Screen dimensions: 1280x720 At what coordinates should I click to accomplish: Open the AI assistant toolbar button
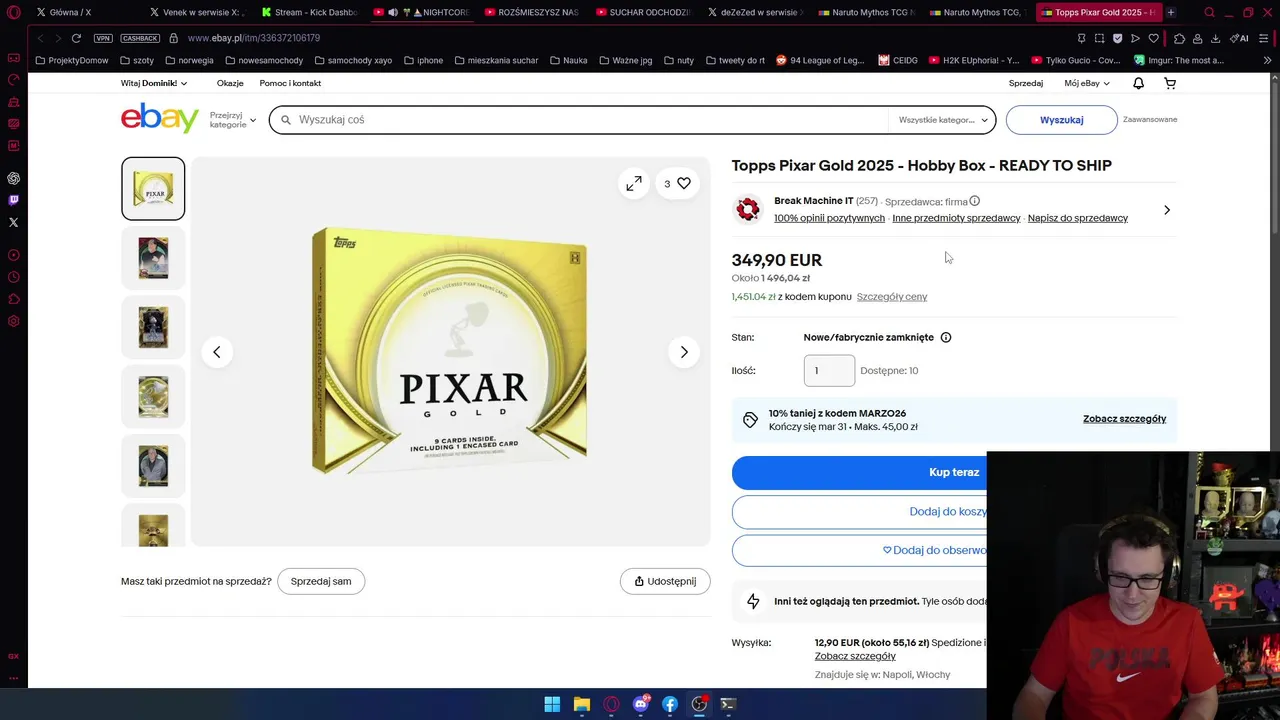point(1239,38)
